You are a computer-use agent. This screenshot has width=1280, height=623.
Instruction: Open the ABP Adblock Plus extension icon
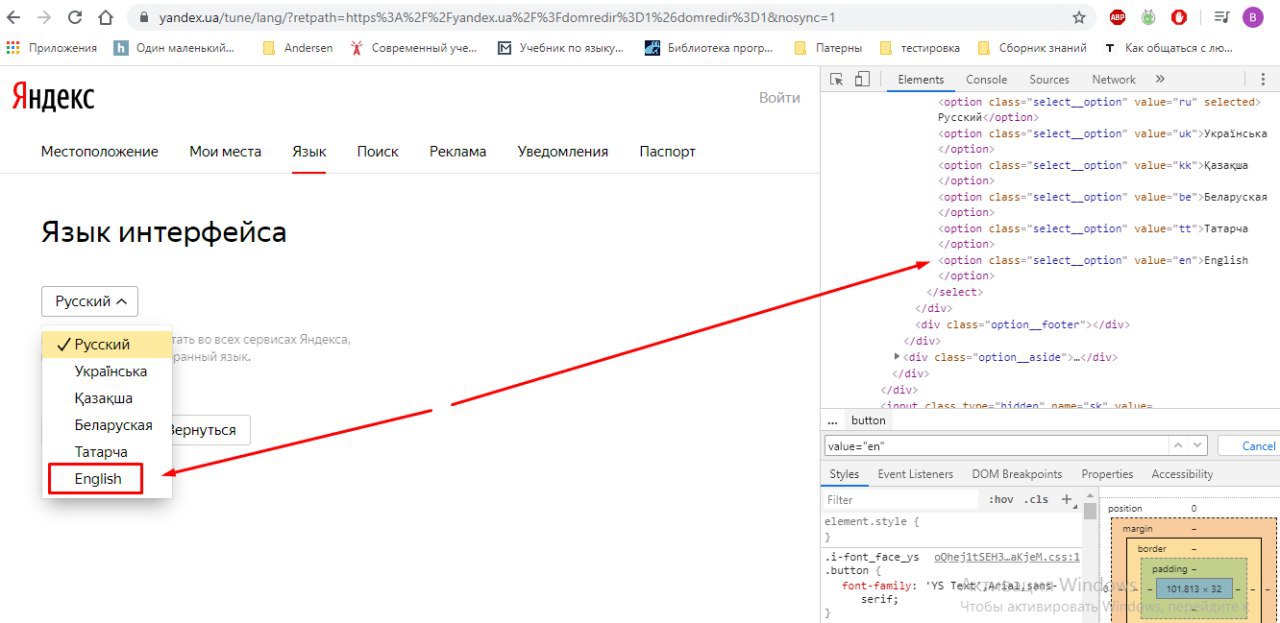1117,17
